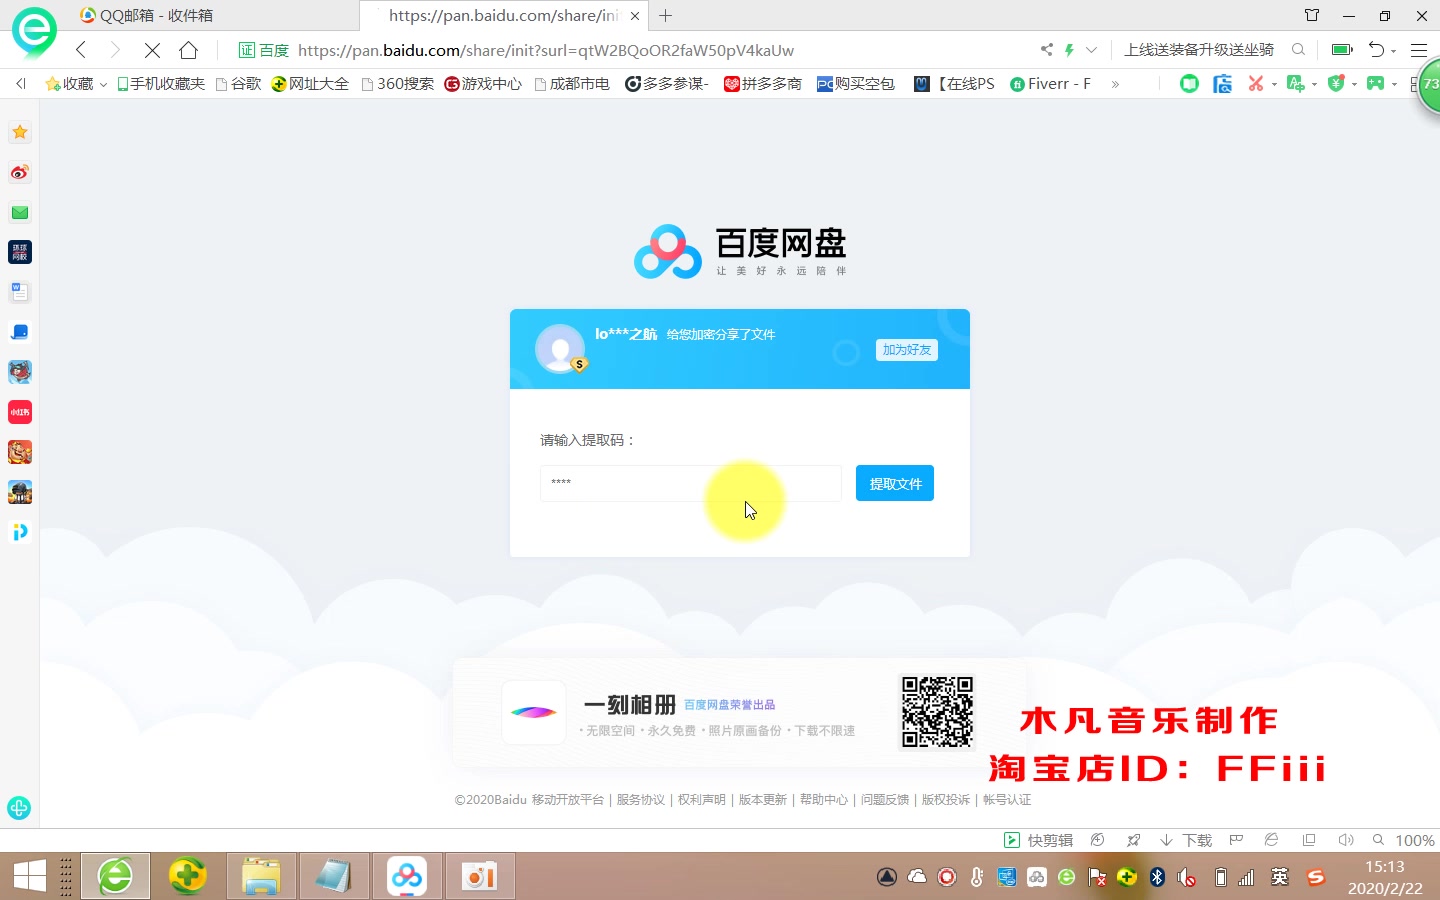Open the 网址大全 bookmark
1440x900 pixels.
[x=311, y=84]
